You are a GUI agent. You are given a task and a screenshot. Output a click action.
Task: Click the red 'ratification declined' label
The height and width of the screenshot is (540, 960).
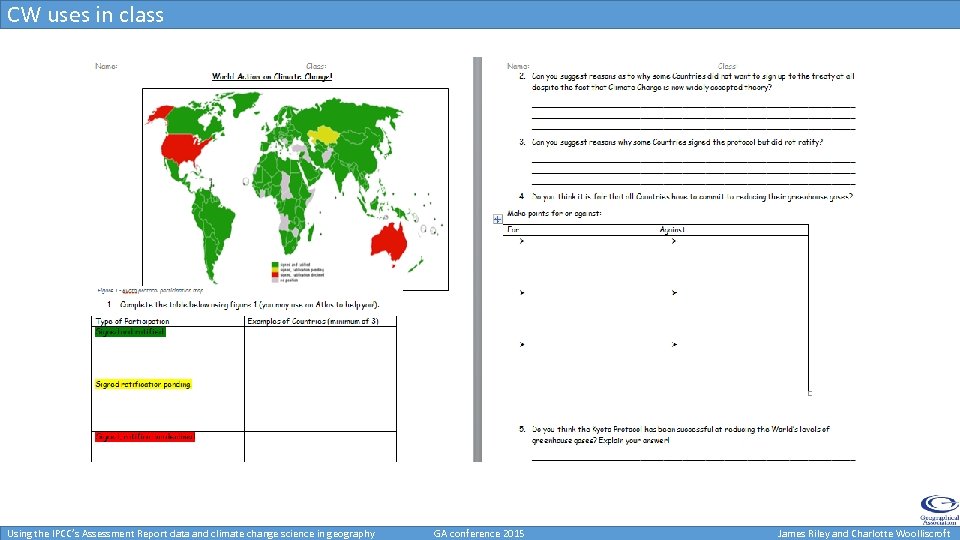pos(144,437)
